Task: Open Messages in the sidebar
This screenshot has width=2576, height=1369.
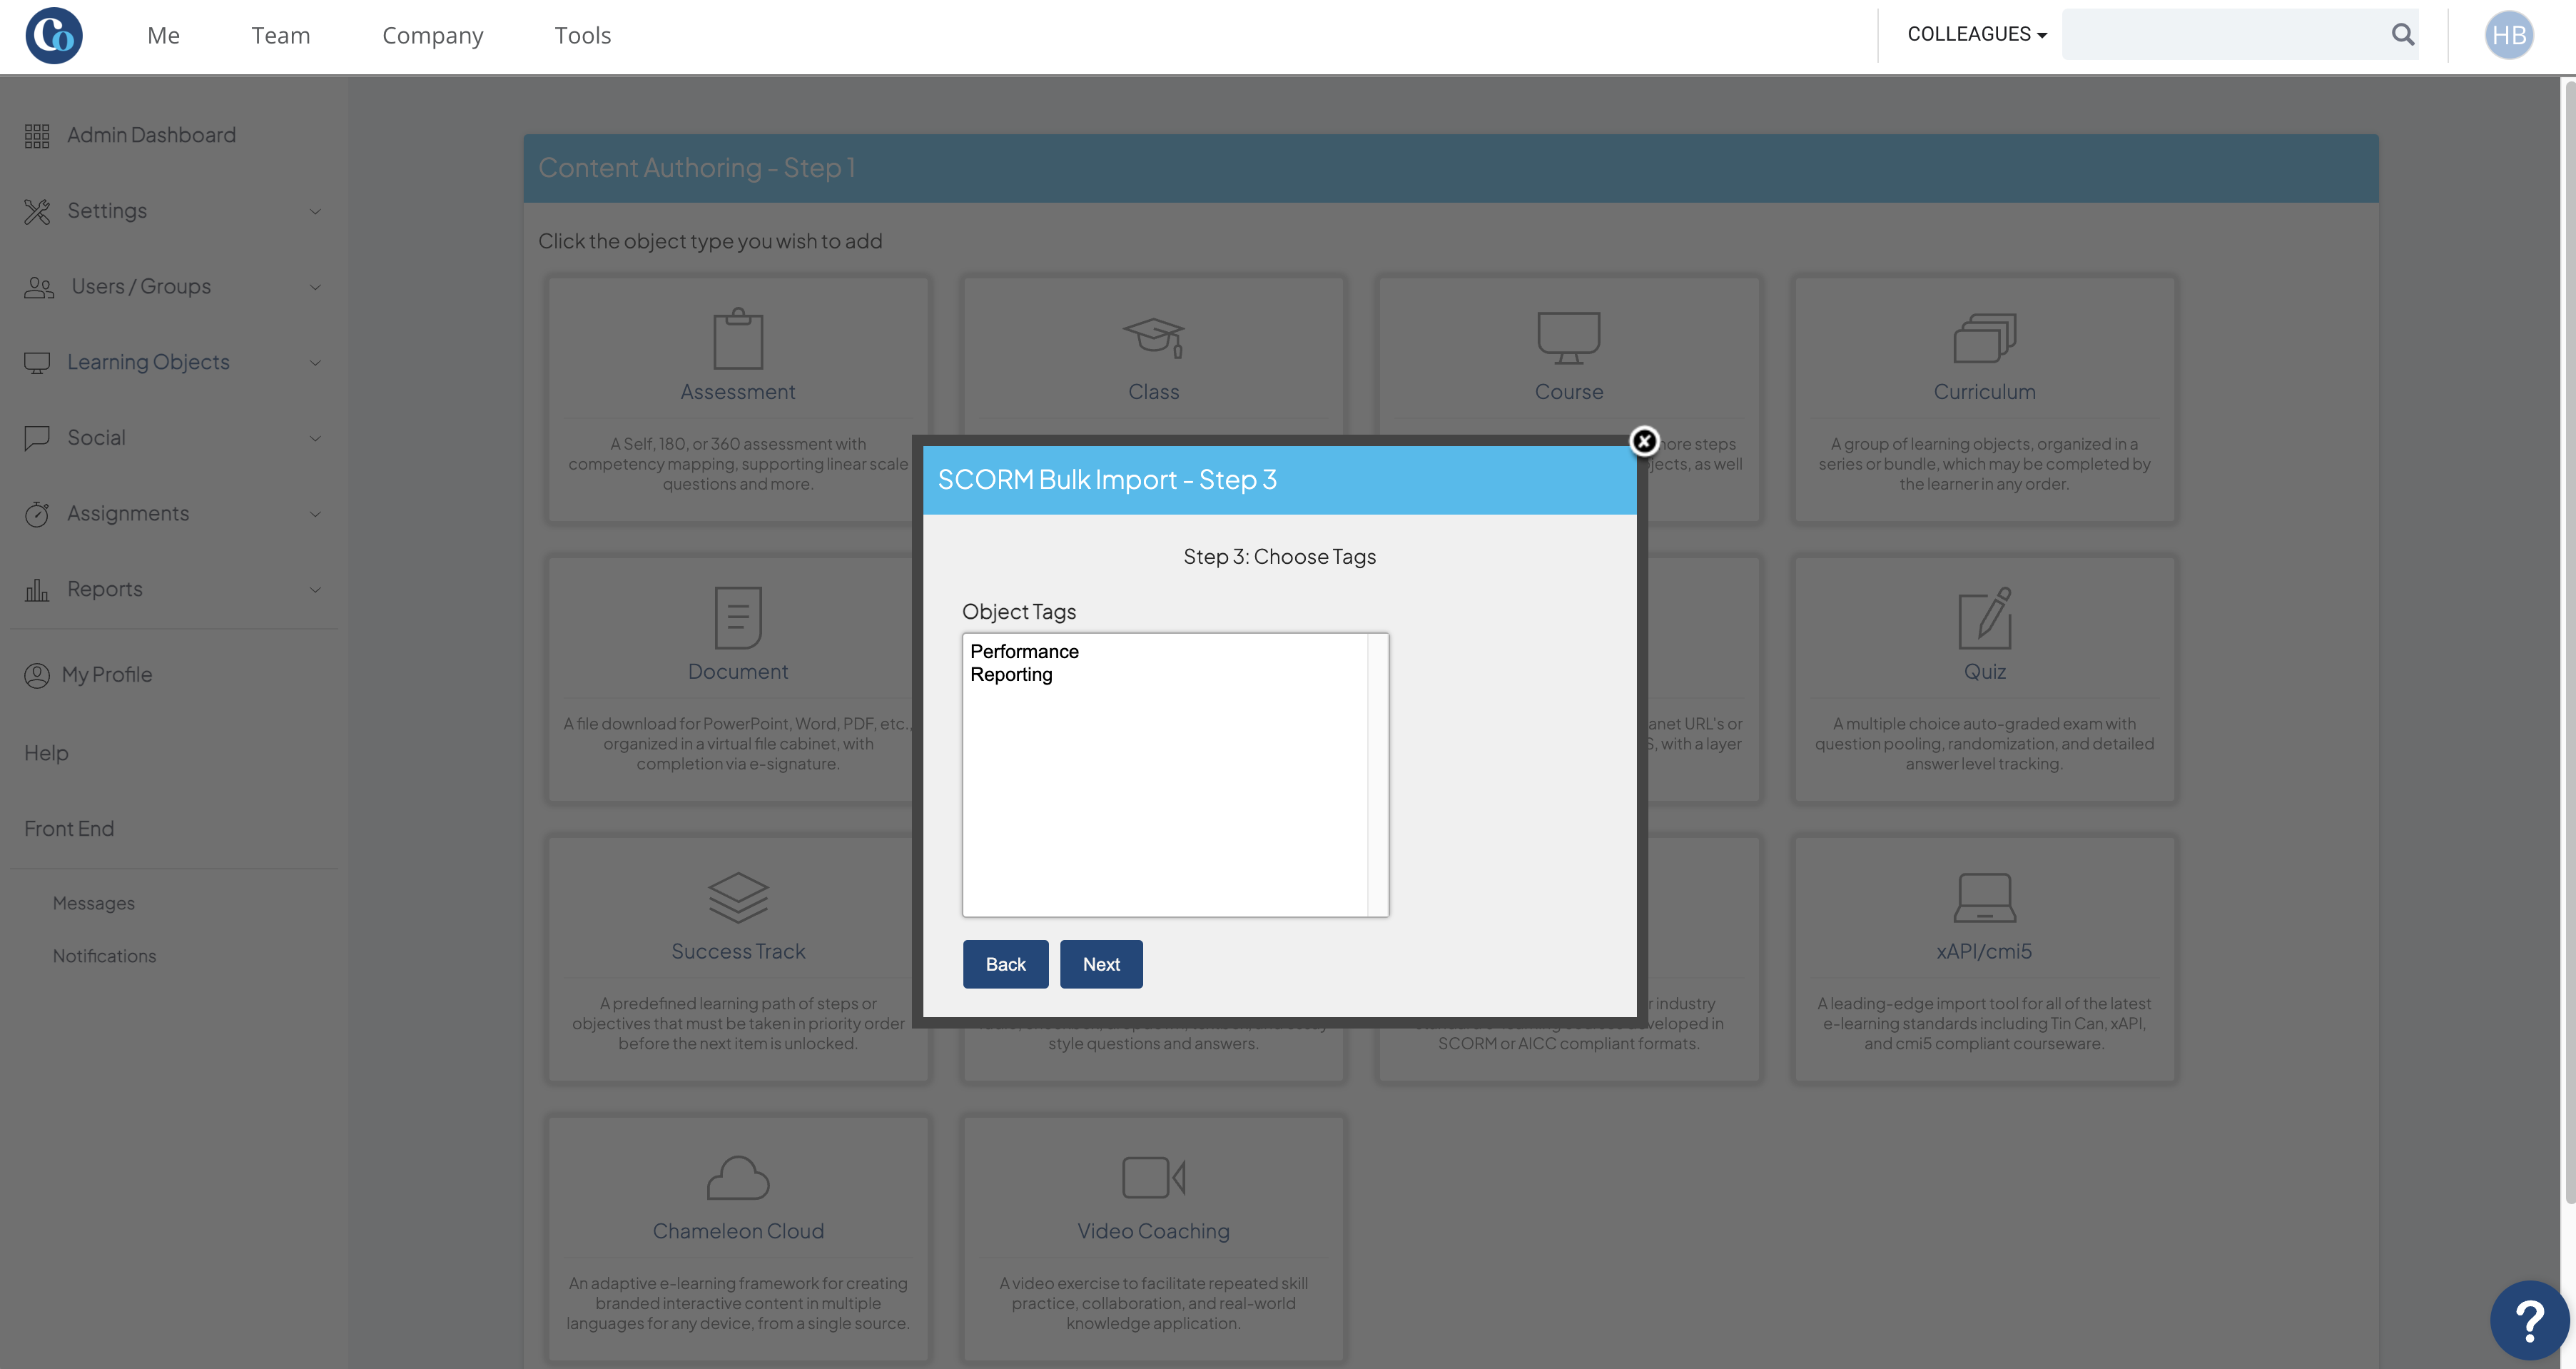Action: point(93,903)
